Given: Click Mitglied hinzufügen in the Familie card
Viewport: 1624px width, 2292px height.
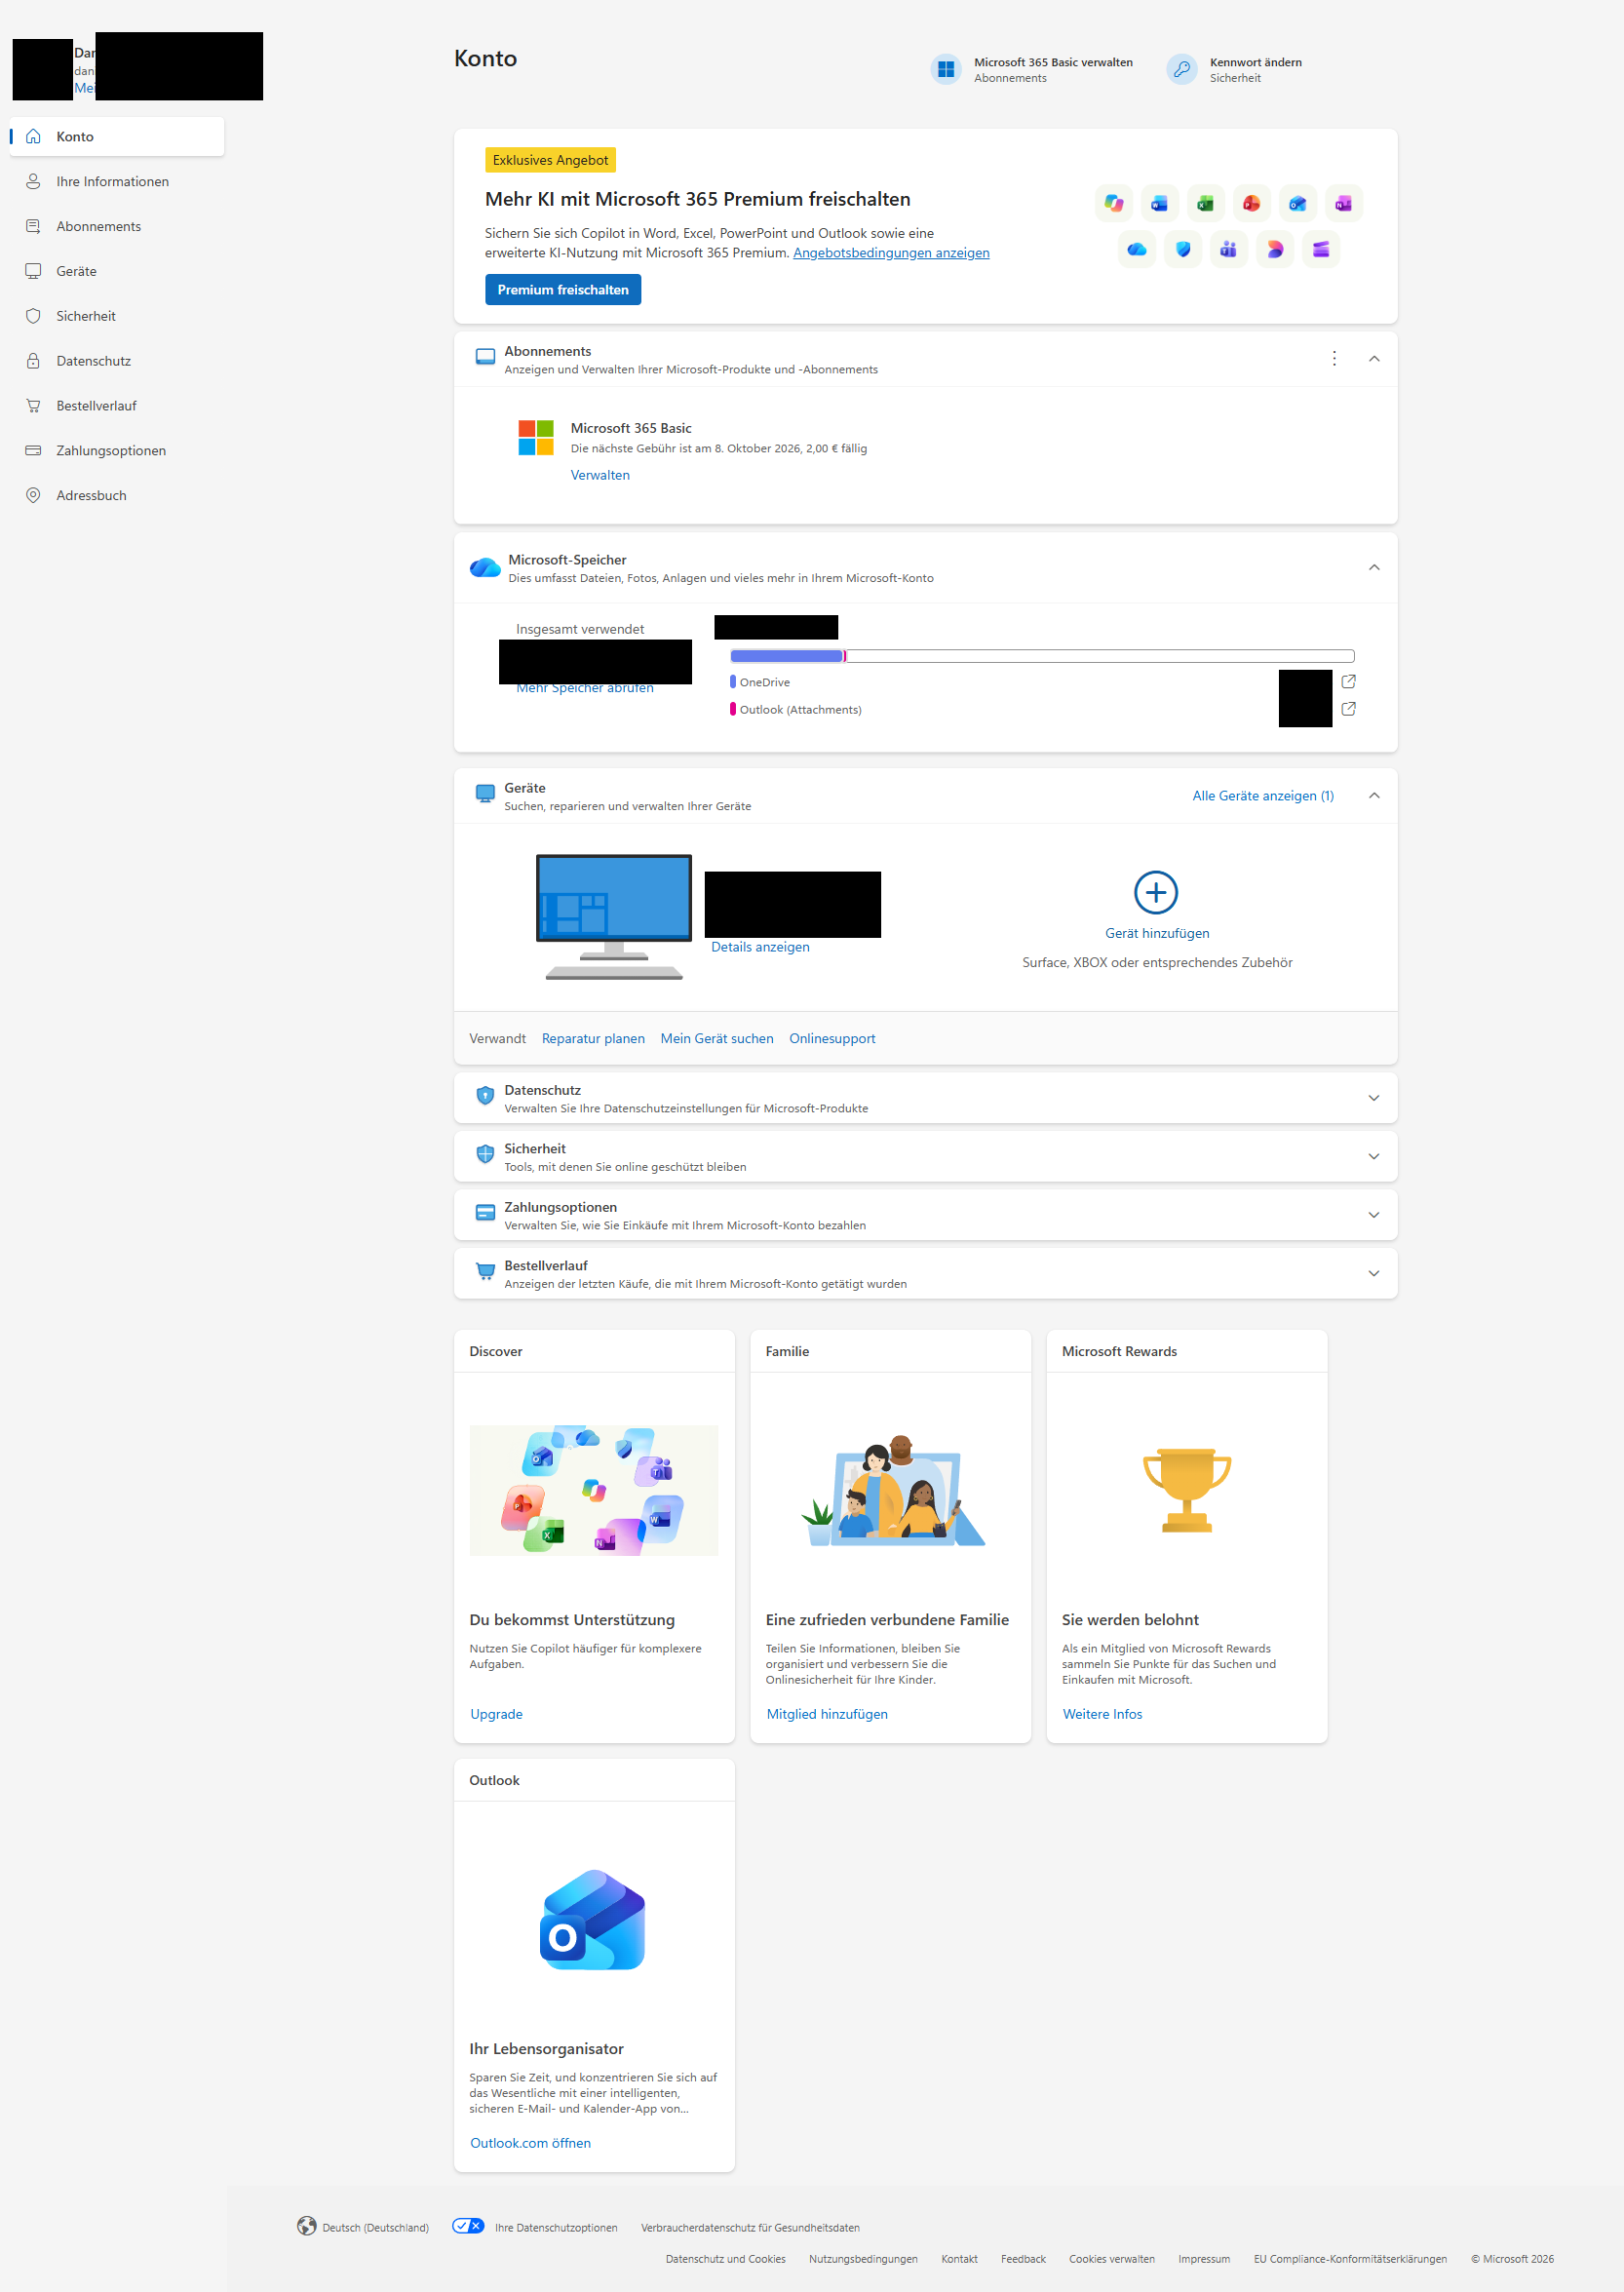Looking at the screenshot, I should [827, 1714].
